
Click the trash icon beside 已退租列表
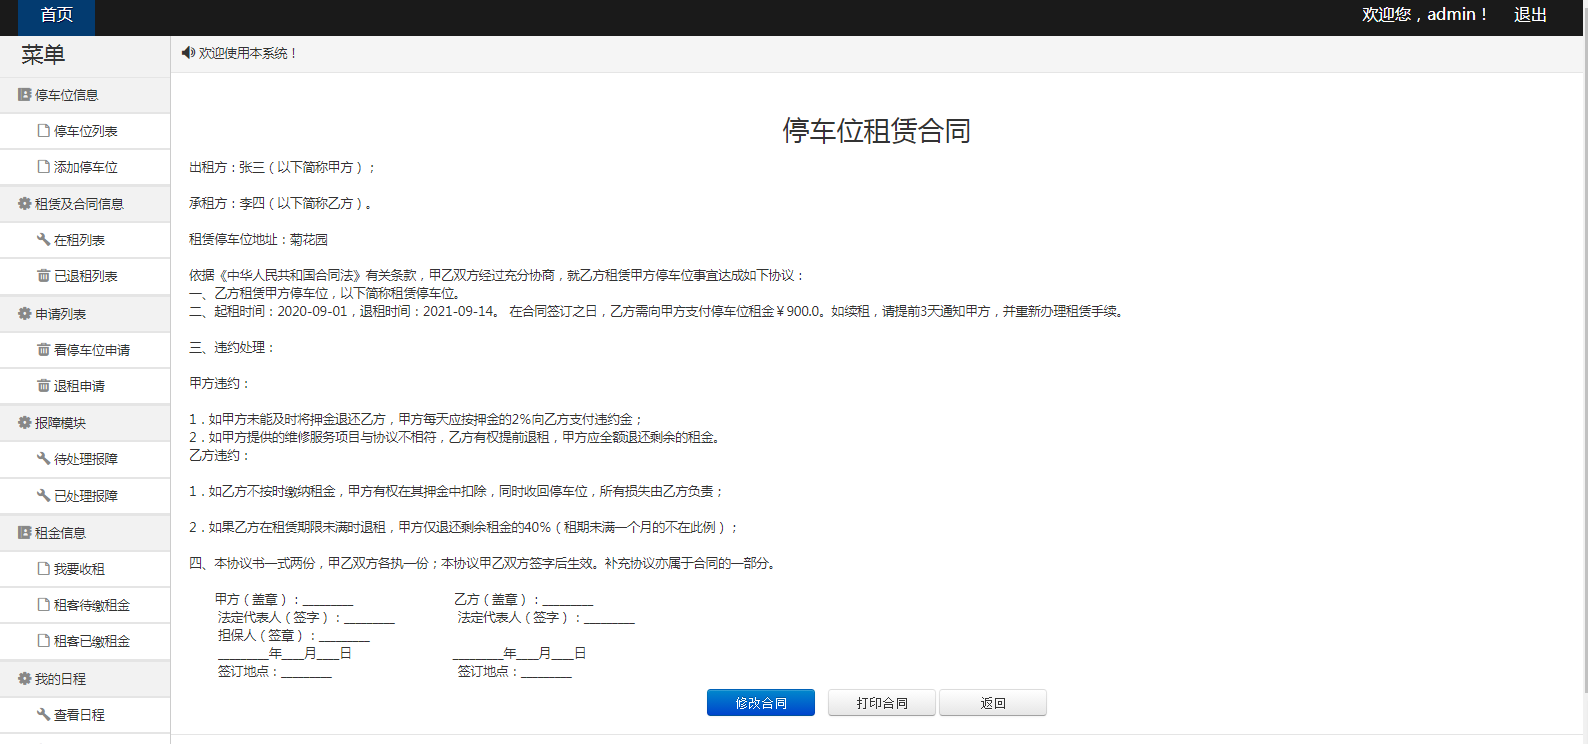[x=44, y=276]
